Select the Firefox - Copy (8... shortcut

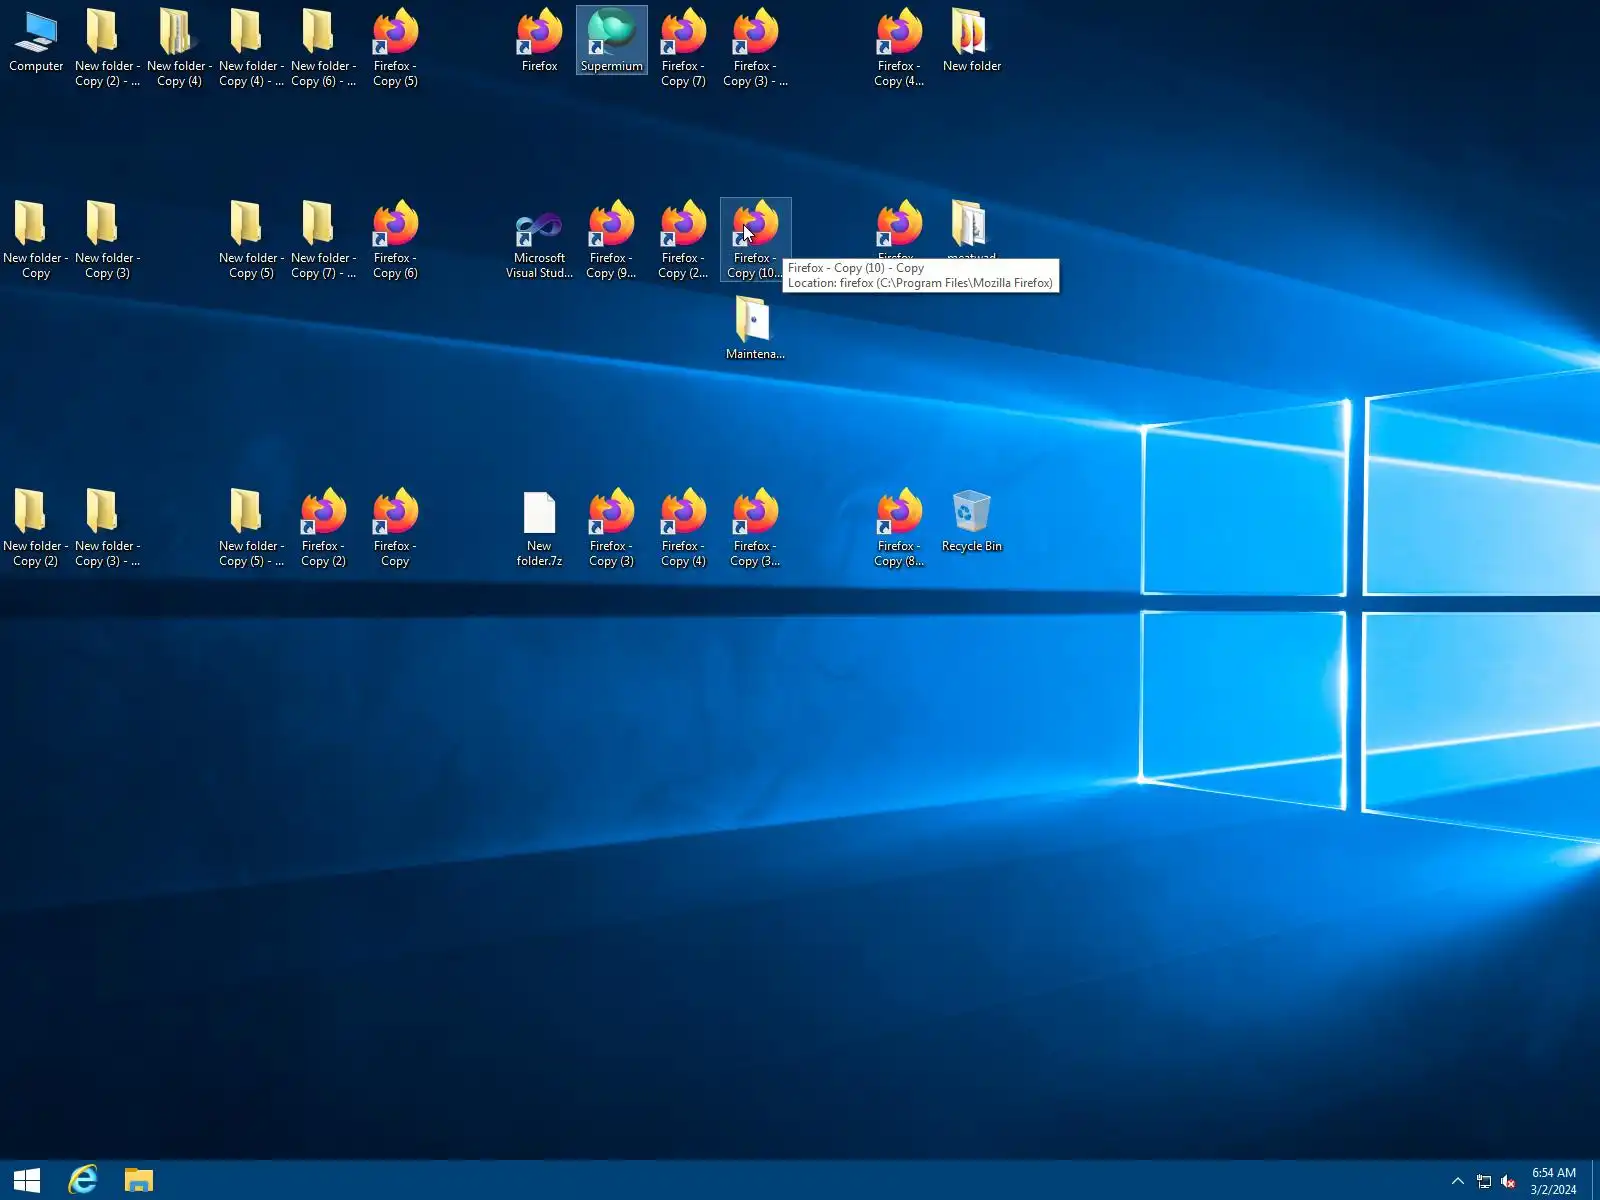click(x=899, y=528)
